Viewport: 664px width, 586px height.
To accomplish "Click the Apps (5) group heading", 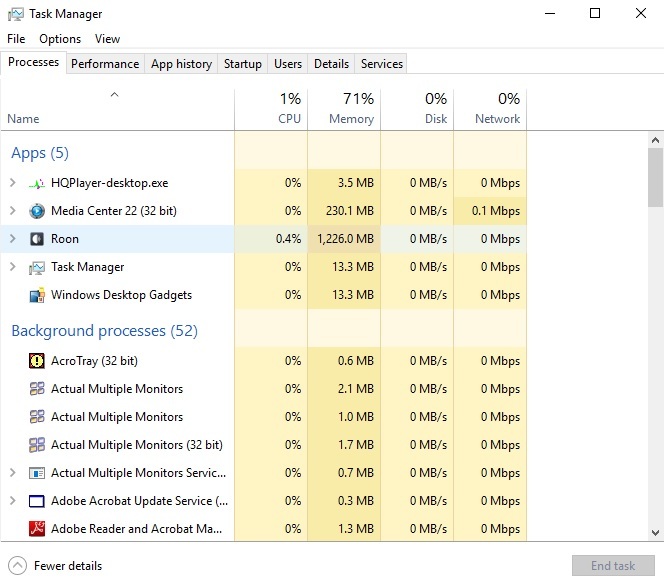I will click(x=40, y=153).
